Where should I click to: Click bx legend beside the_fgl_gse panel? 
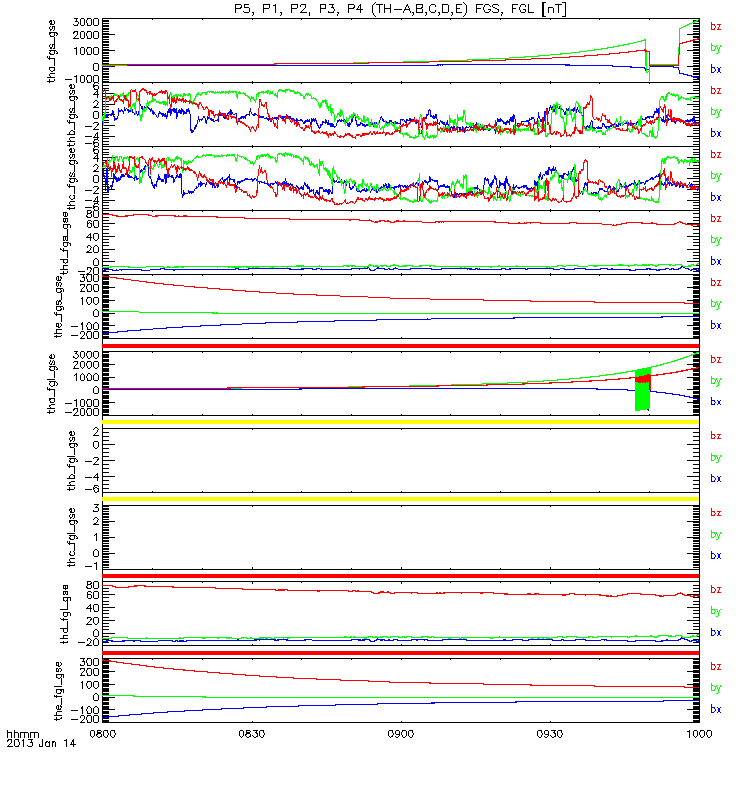click(716, 710)
